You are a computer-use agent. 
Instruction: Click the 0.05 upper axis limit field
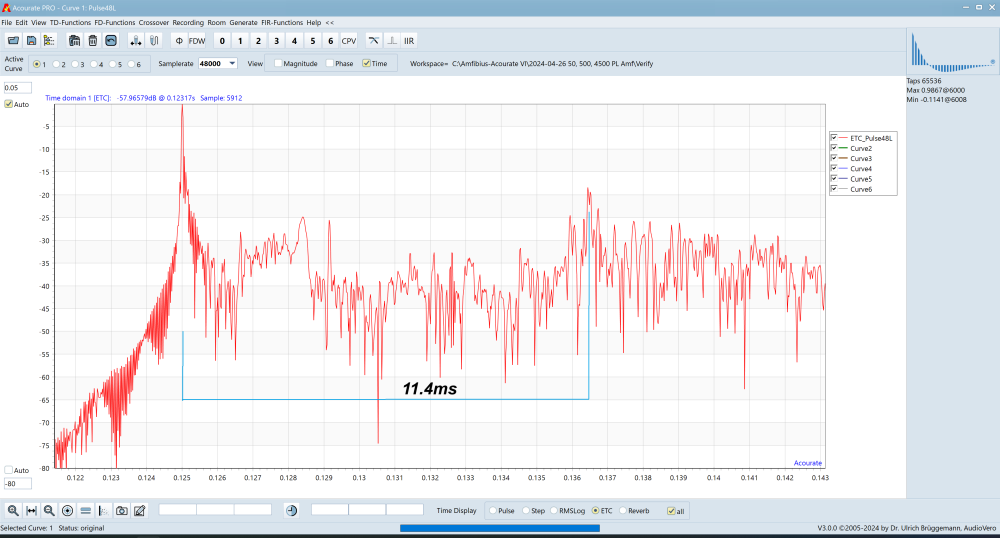tap(17, 88)
